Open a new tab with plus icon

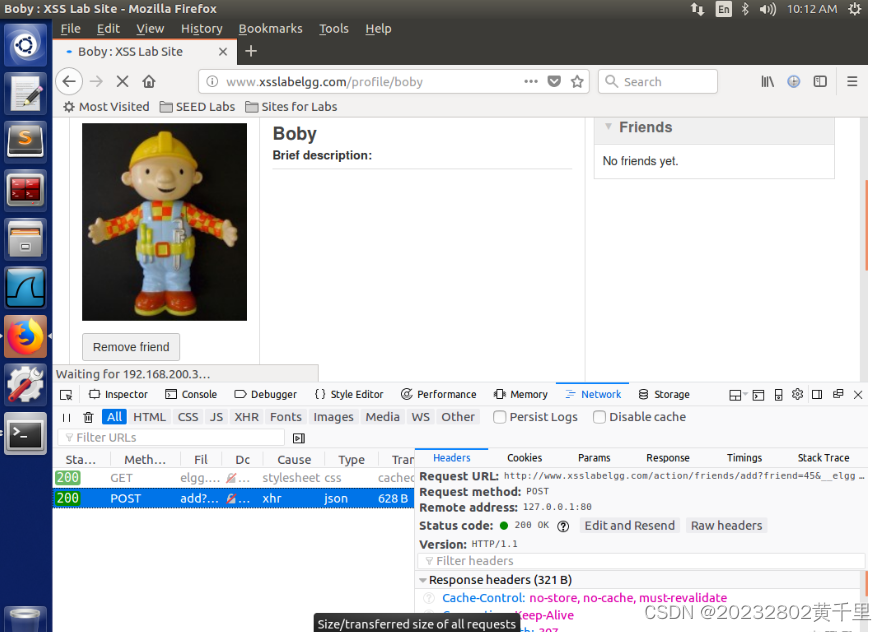tap(251, 51)
